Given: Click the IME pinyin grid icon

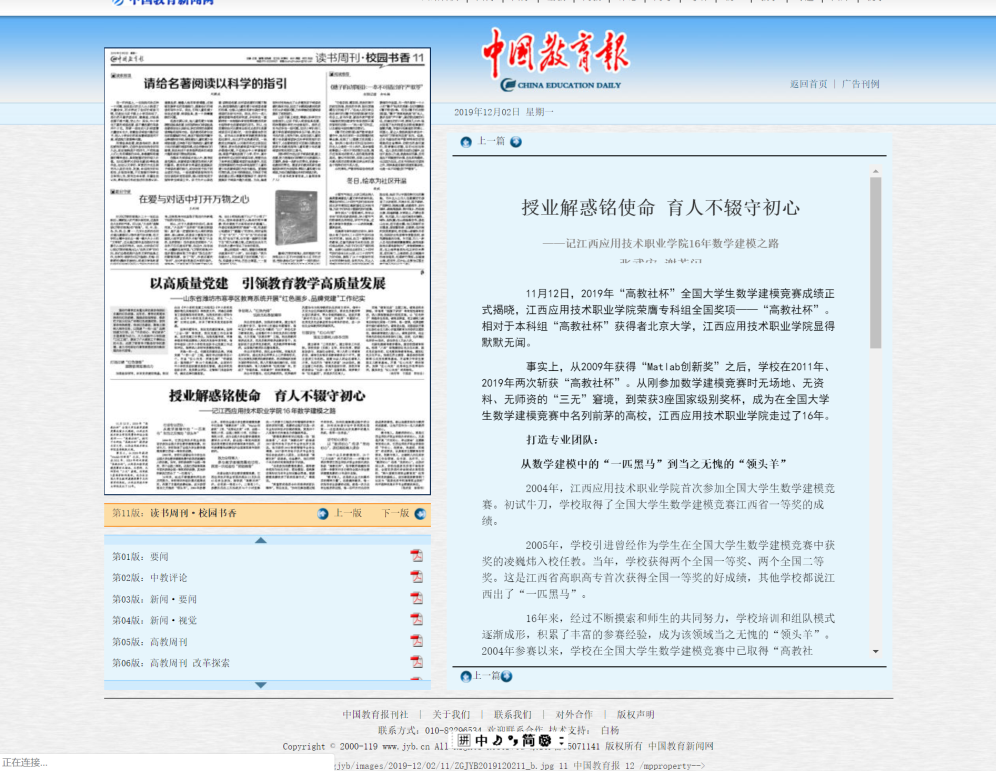Looking at the screenshot, I should [464, 741].
